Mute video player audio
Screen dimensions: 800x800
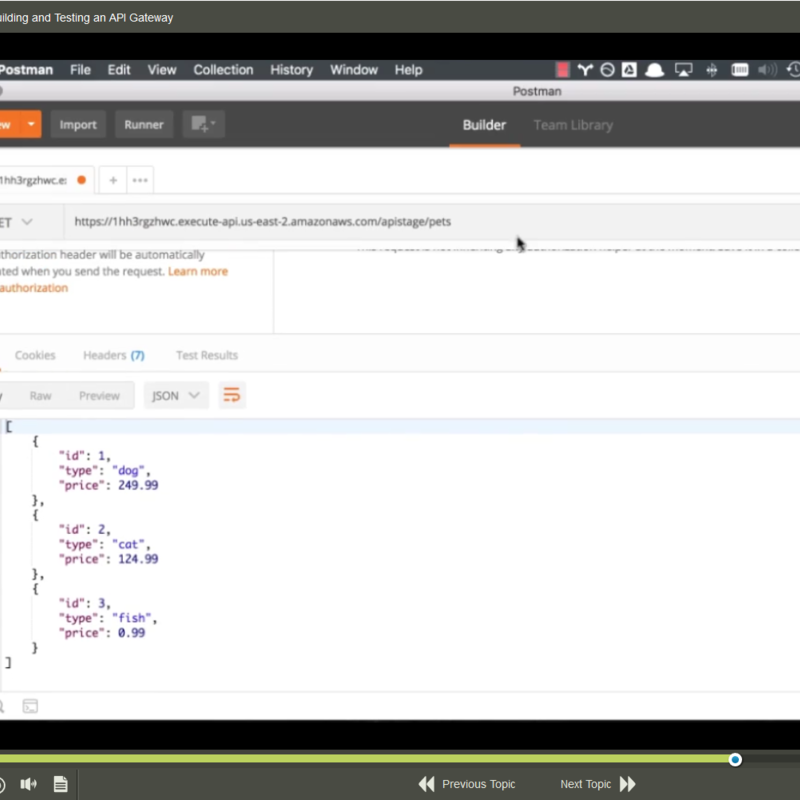click(29, 784)
